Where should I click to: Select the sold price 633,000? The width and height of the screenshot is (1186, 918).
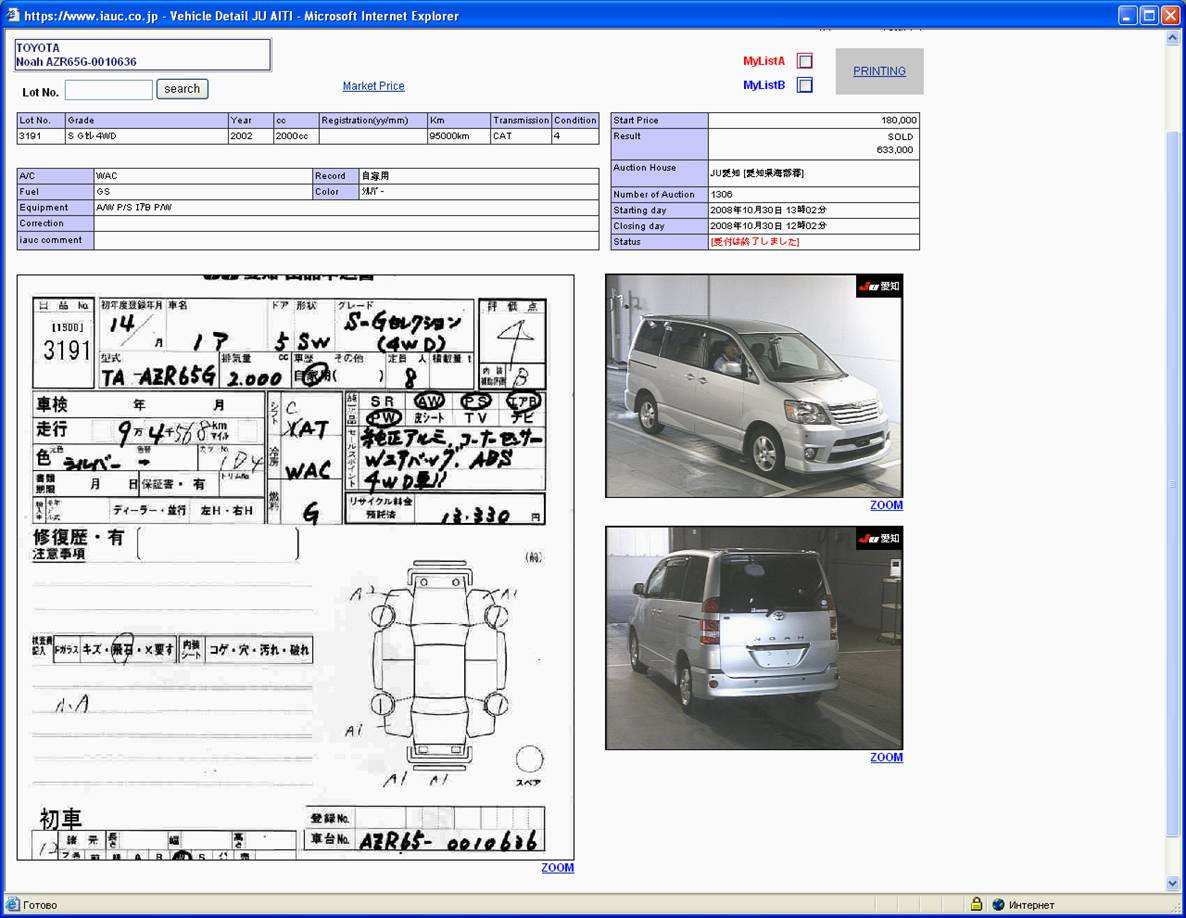(895, 150)
